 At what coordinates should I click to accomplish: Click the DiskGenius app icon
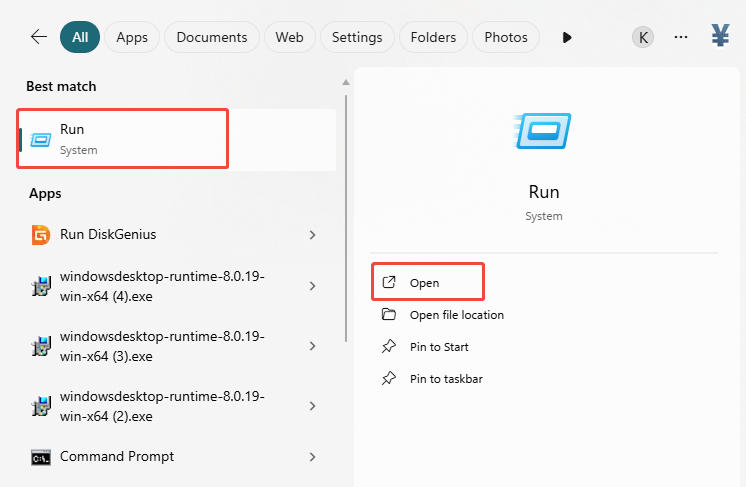click(x=41, y=235)
